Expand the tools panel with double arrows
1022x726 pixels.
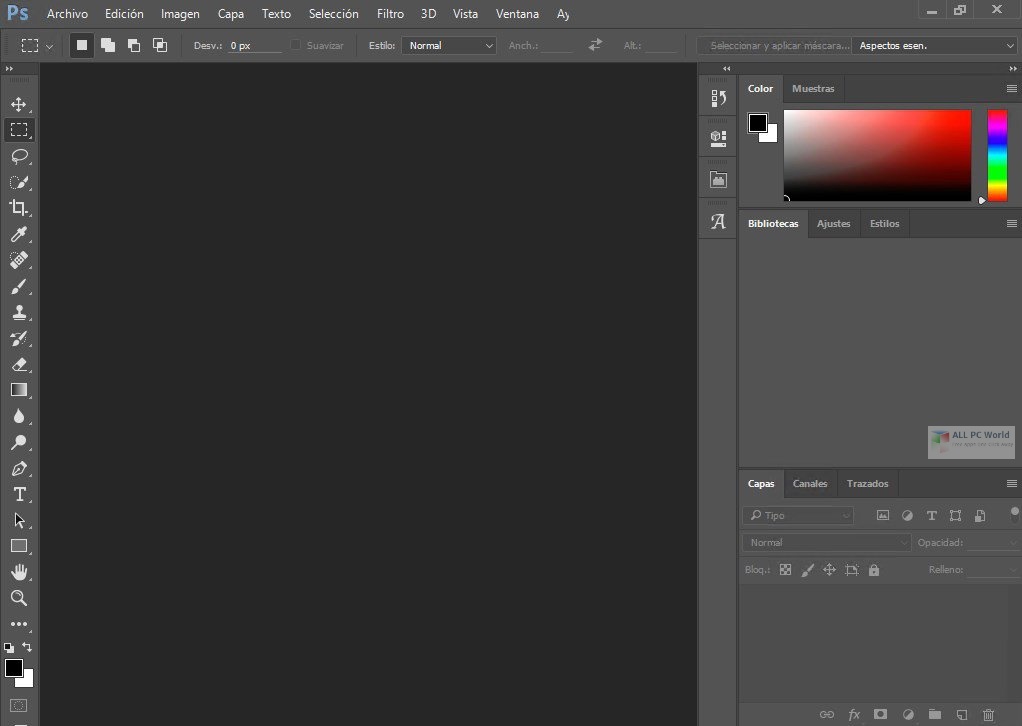(x=9, y=68)
